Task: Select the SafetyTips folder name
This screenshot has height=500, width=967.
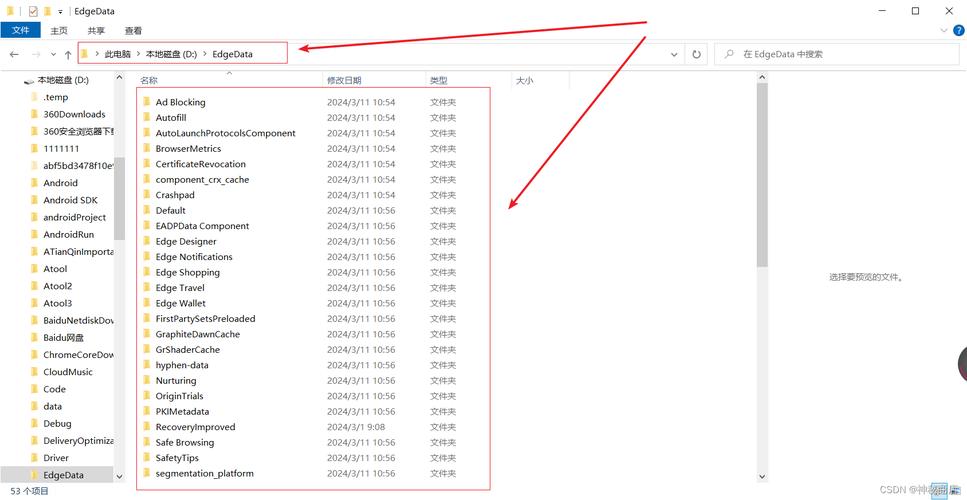Action: tap(177, 457)
